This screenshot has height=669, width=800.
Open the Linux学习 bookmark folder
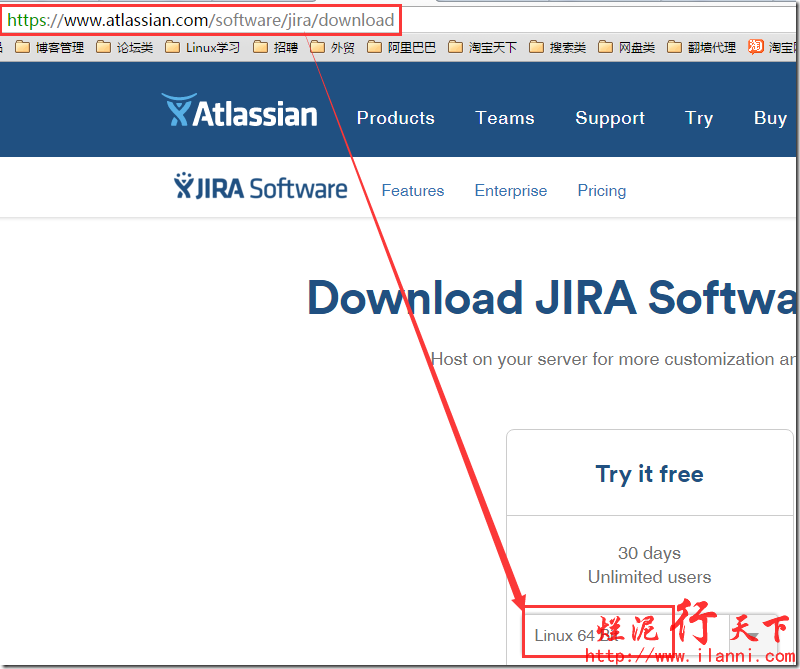coord(202,47)
